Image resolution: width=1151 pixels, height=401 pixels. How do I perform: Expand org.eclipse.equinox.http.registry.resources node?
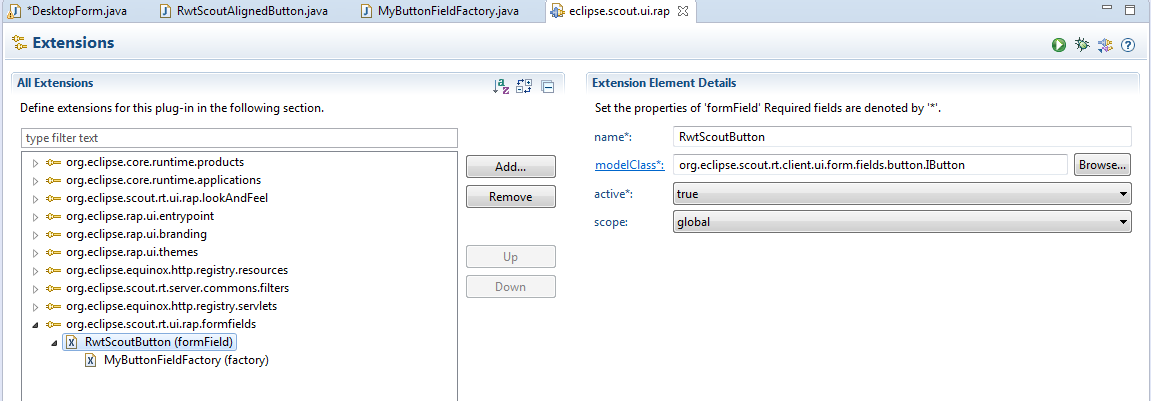(35, 271)
